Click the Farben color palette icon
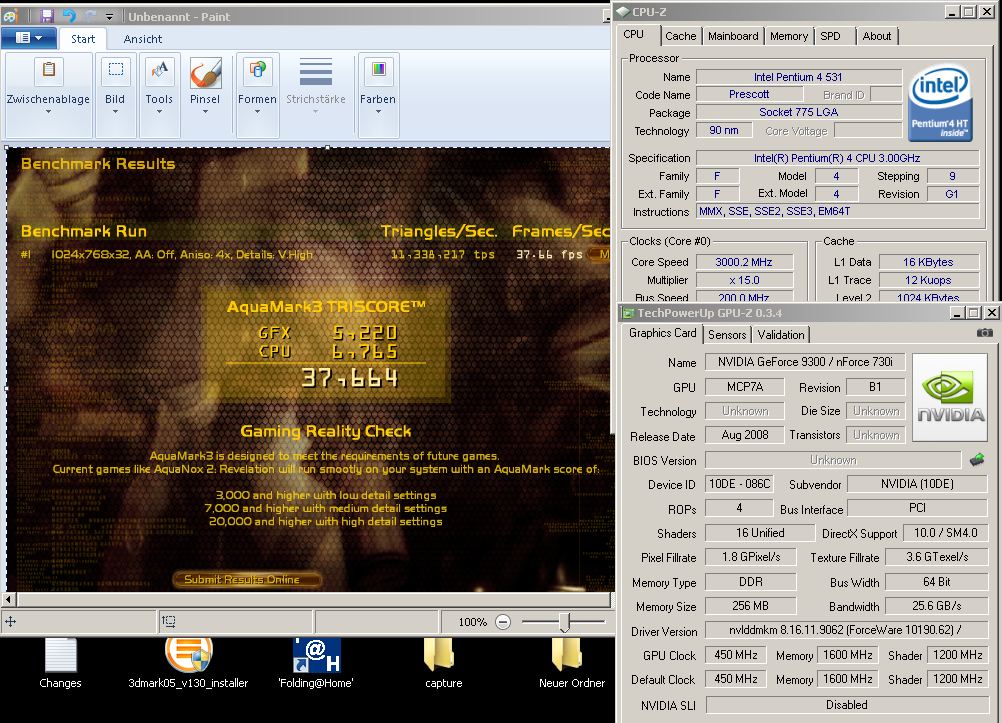This screenshot has width=1002, height=723. pyautogui.click(x=378, y=69)
